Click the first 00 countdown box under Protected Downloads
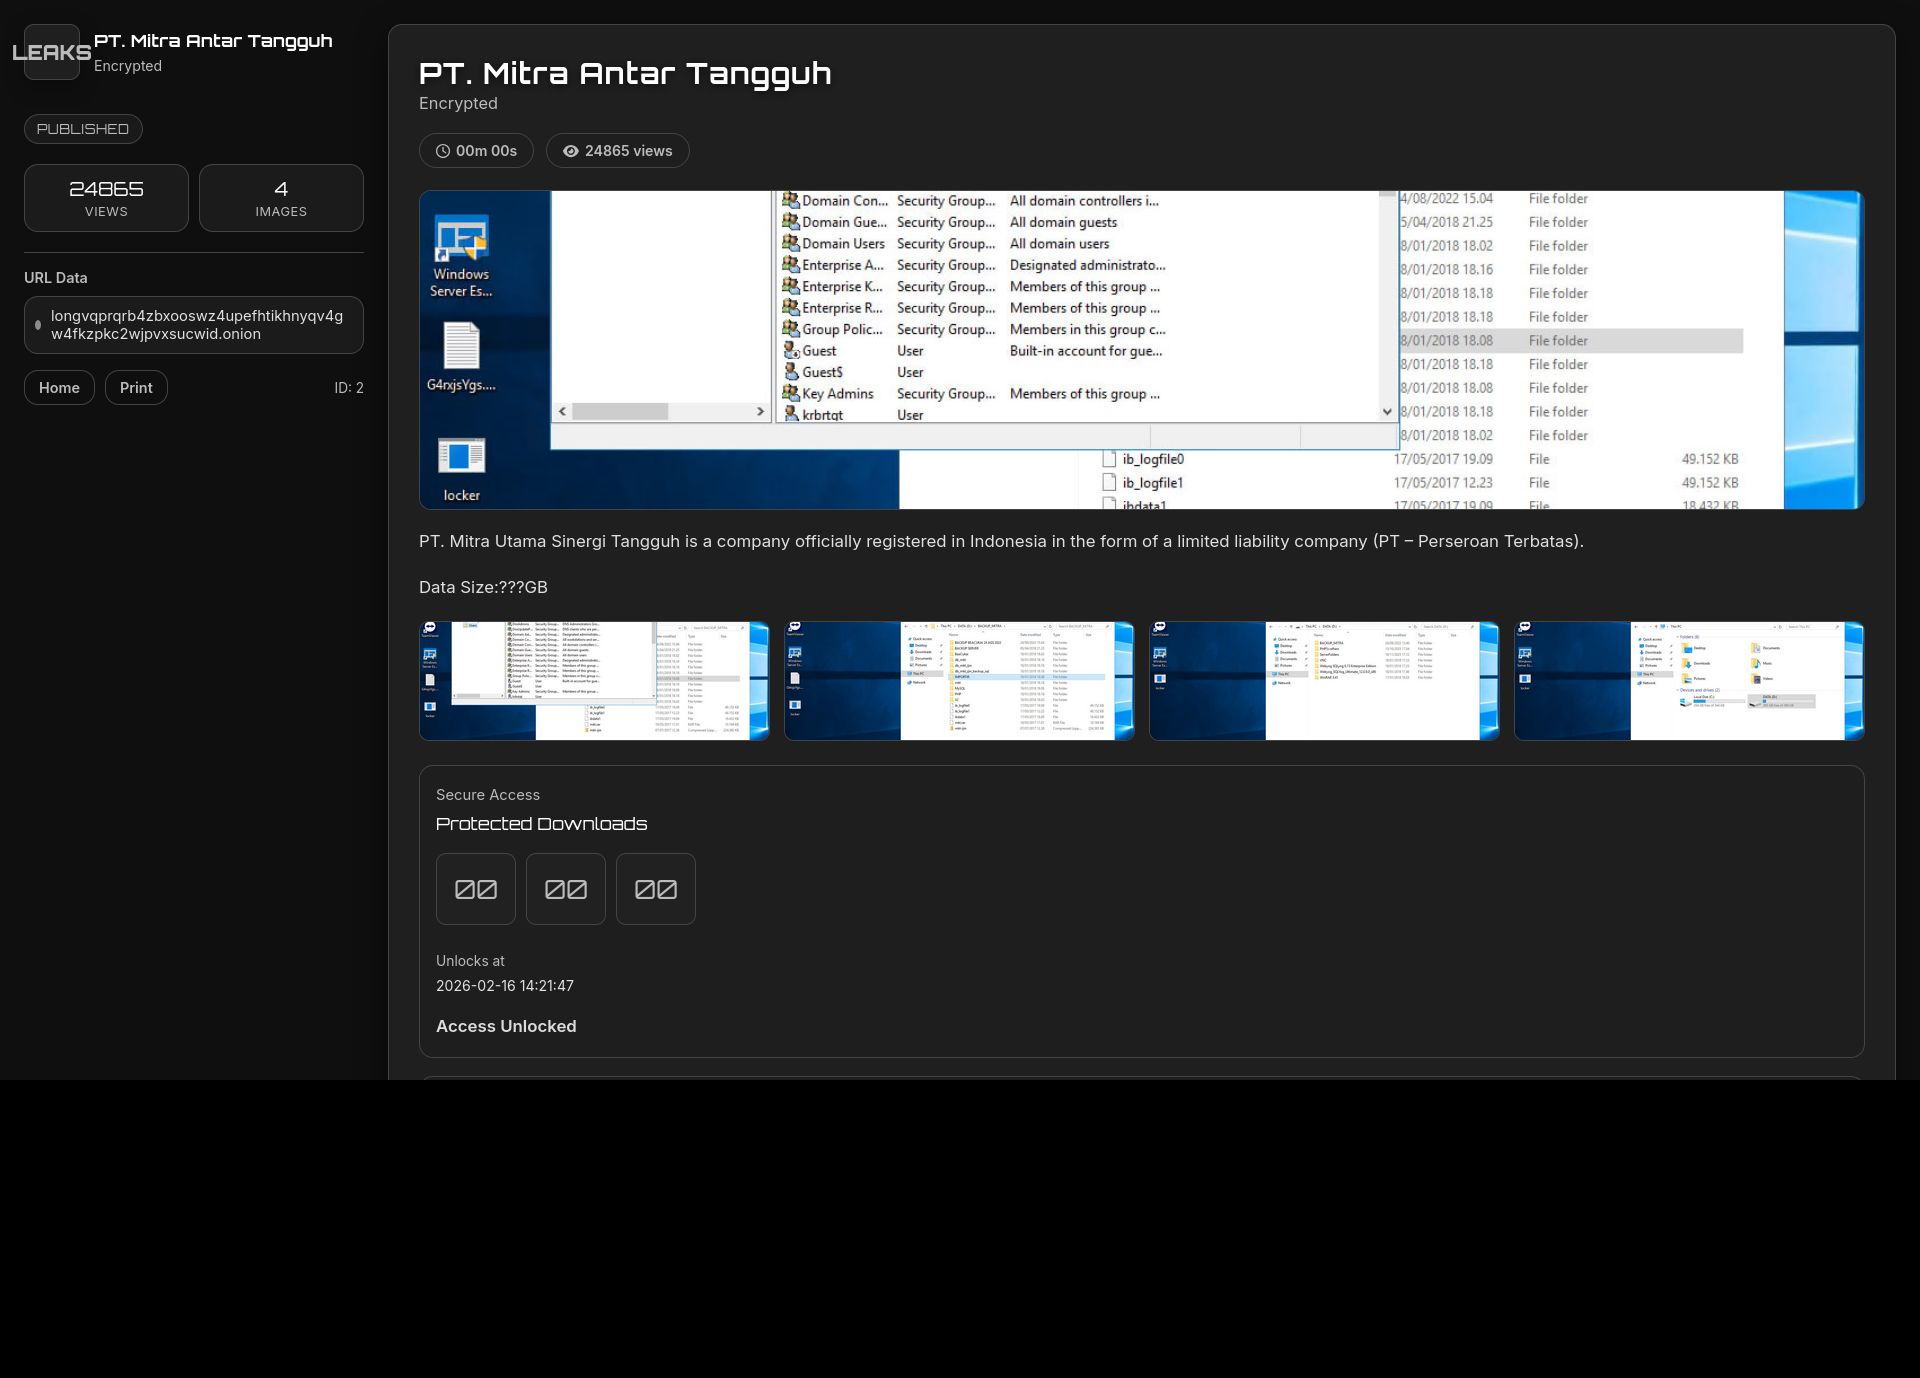Viewport: 1920px width, 1378px height. [475, 888]
